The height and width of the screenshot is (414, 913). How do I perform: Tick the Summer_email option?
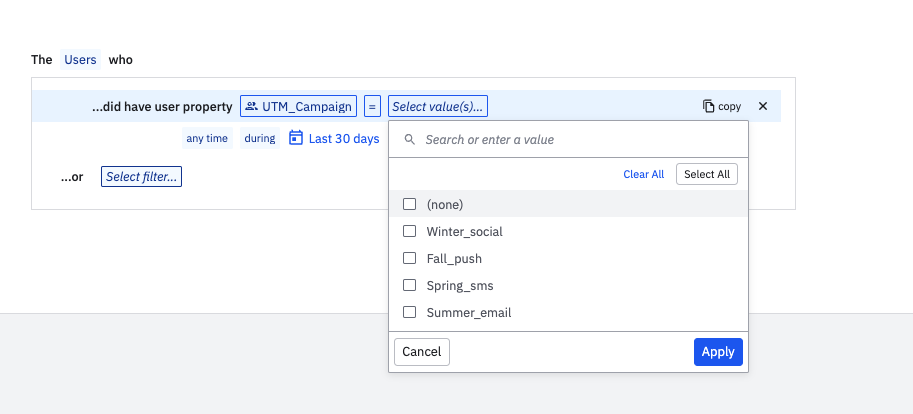pos(409,312)
